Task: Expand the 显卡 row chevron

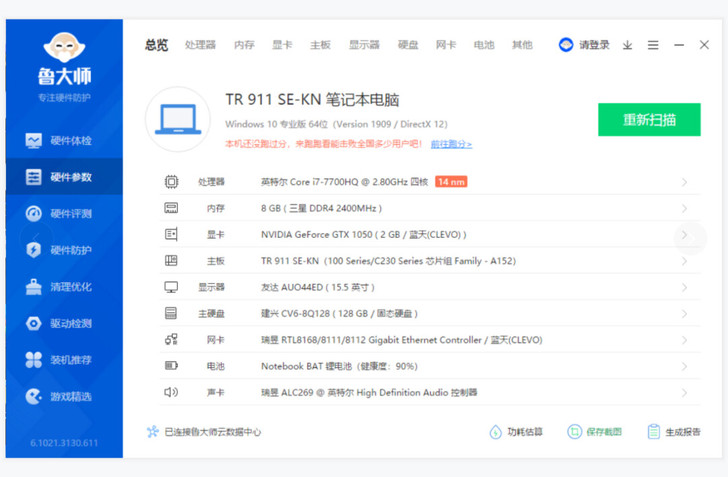Action: click(x=684, y=235)
